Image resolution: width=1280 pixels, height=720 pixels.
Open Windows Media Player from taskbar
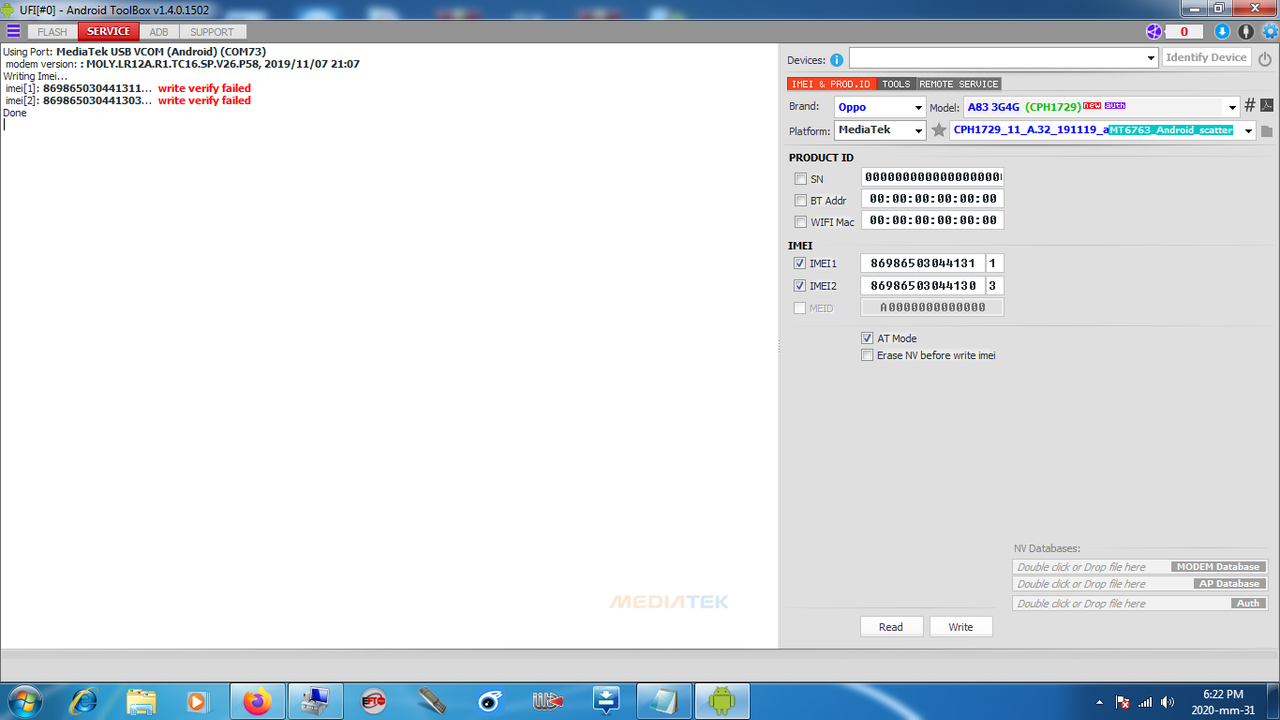coord(197,701)
